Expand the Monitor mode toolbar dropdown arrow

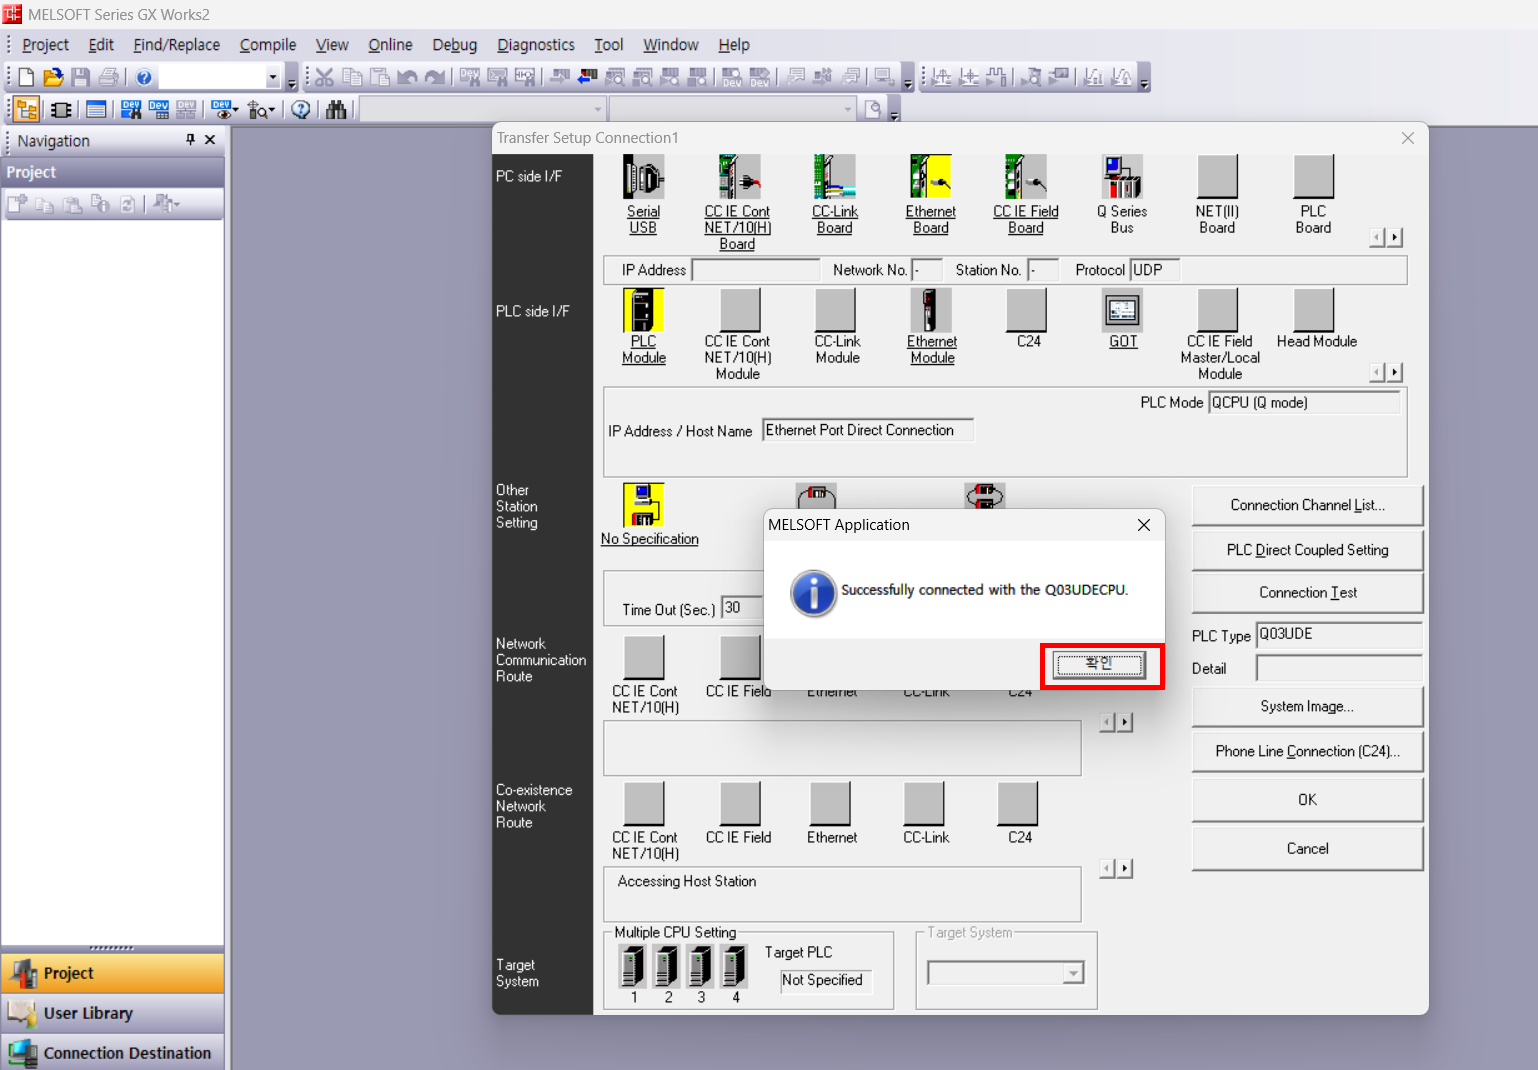click(x=235, y=110)
